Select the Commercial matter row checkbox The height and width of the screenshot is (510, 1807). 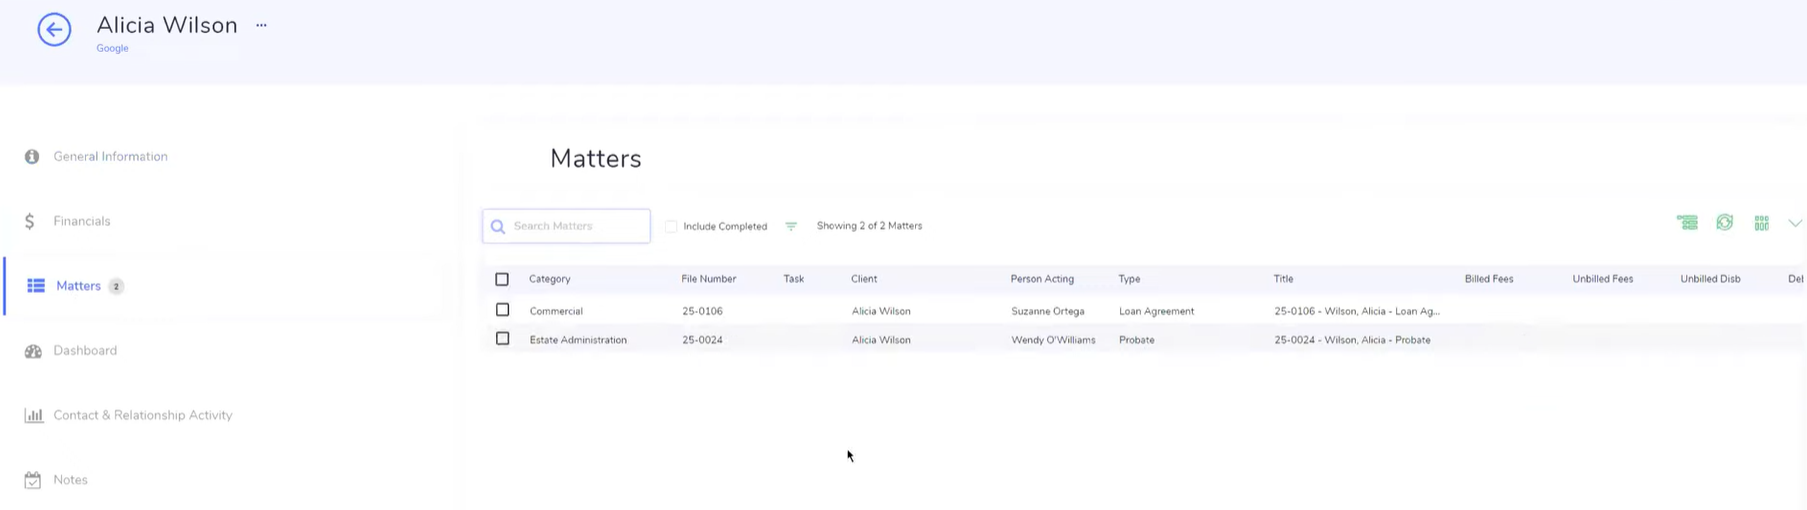(502, 310)
